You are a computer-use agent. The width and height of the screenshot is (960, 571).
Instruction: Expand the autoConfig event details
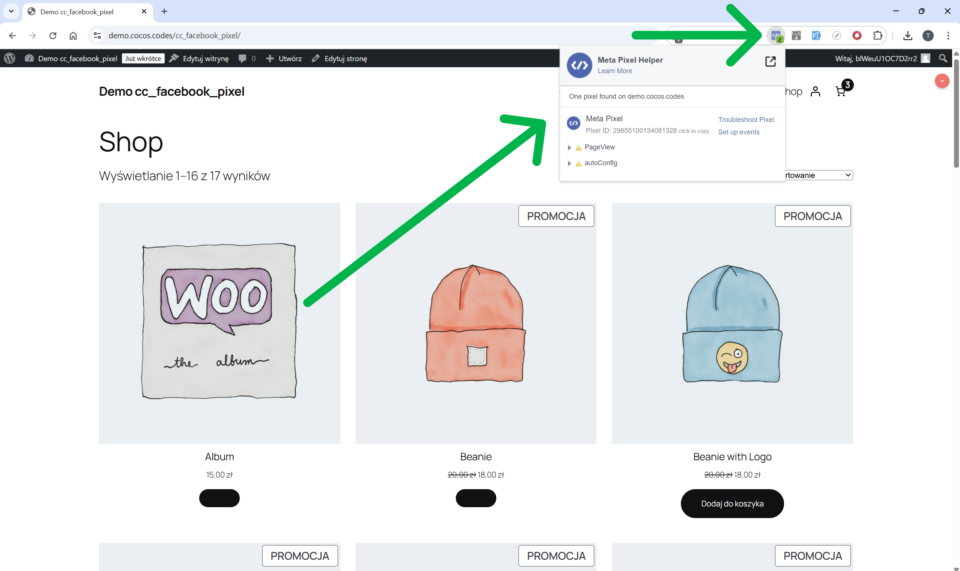(569, 163)
